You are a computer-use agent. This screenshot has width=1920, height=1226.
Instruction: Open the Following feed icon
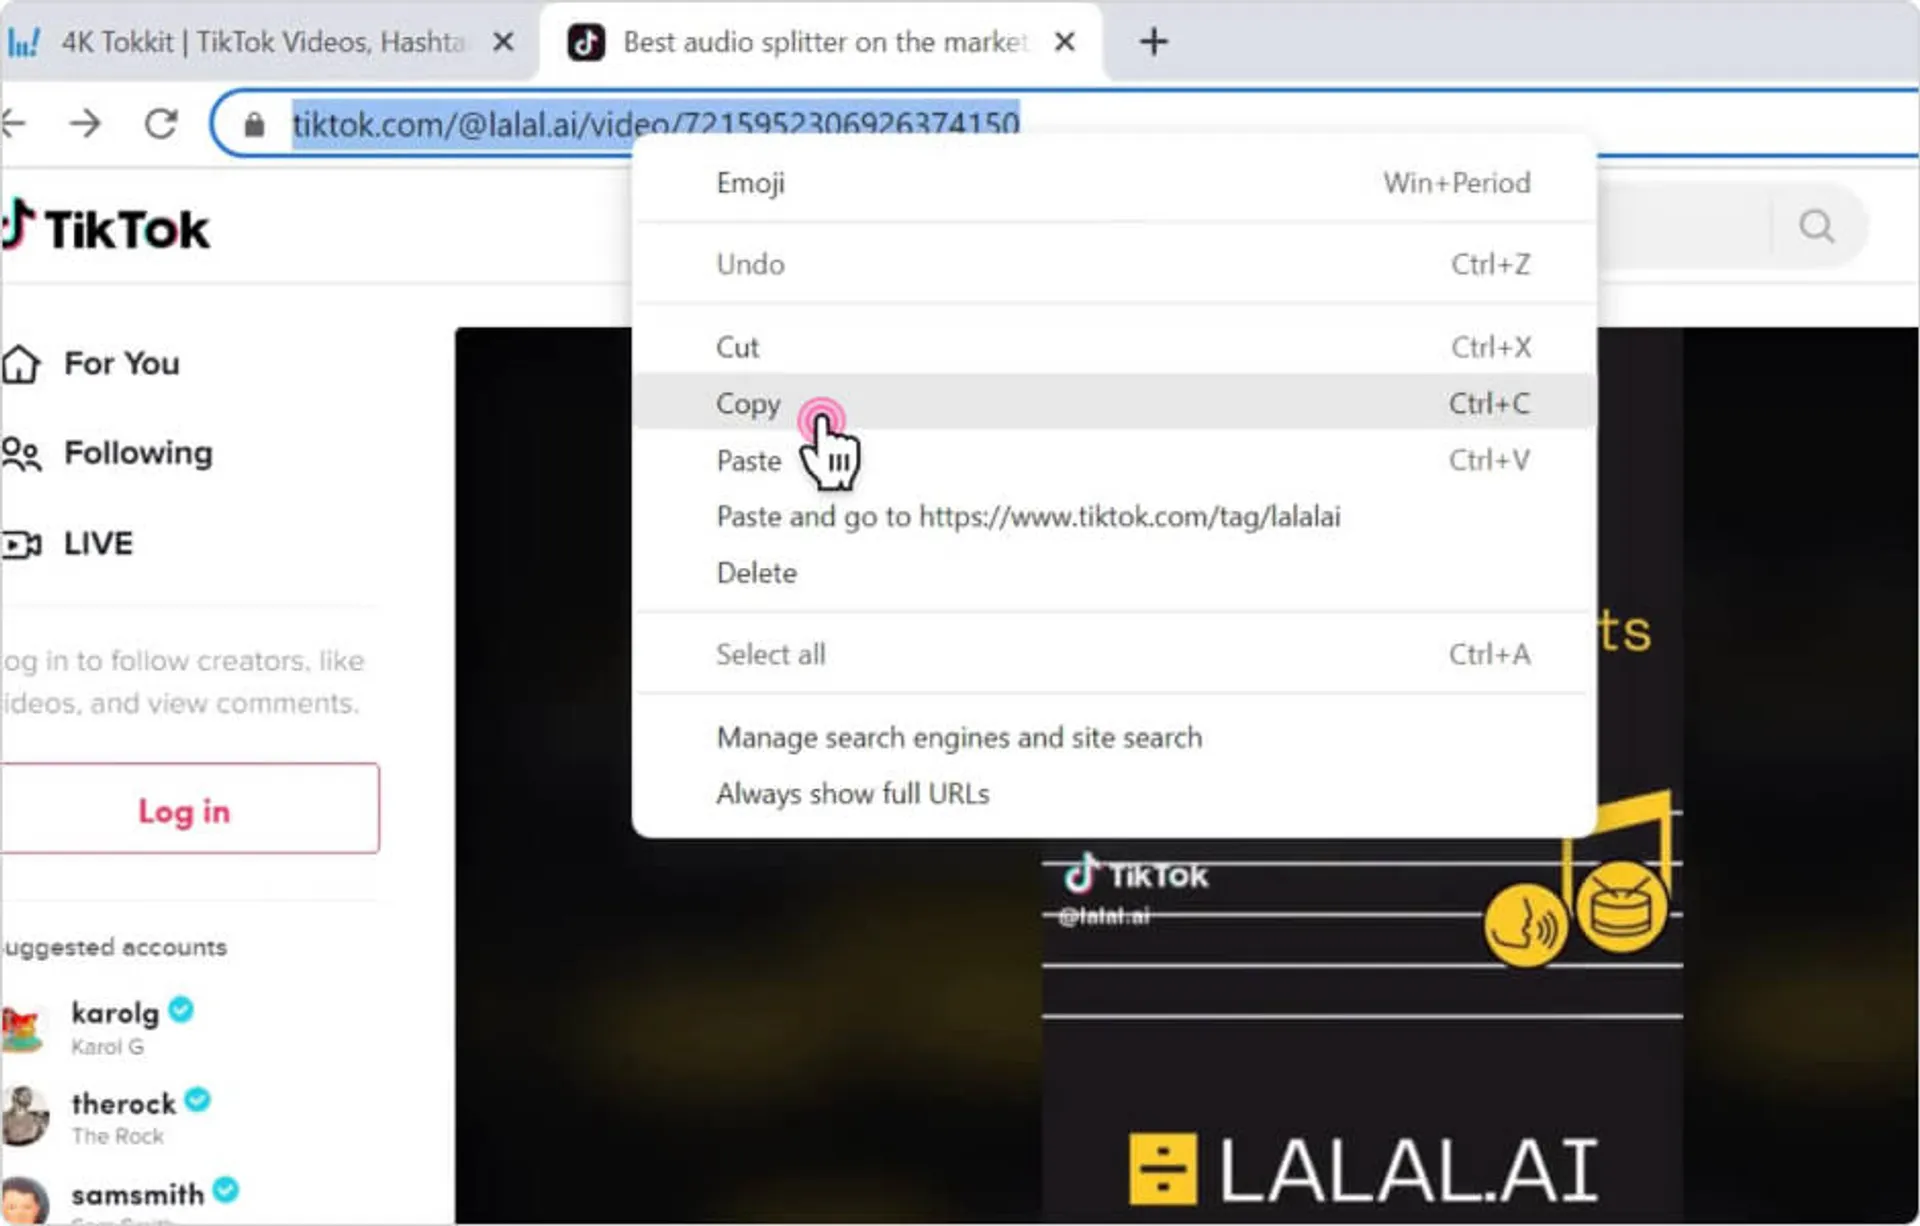click(x=22, y=453)
